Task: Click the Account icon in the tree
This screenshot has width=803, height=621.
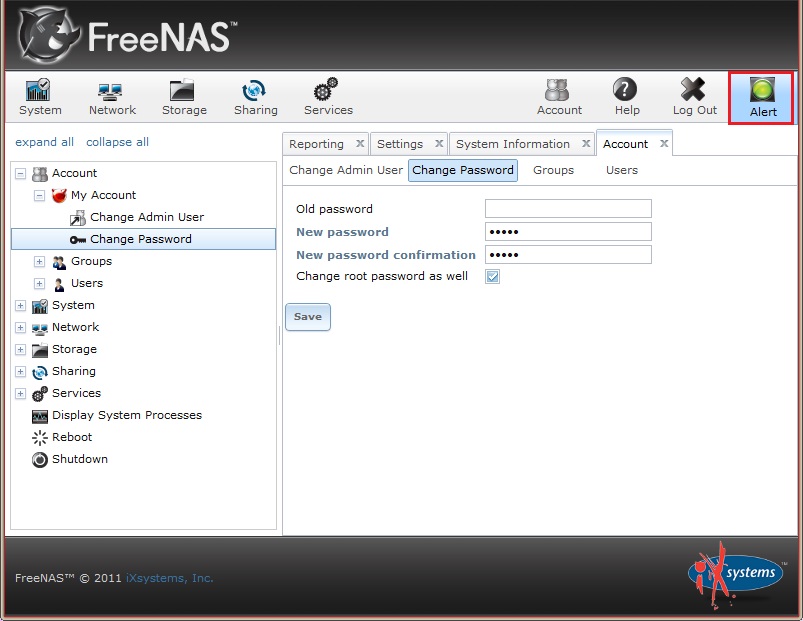Action: 39,174
